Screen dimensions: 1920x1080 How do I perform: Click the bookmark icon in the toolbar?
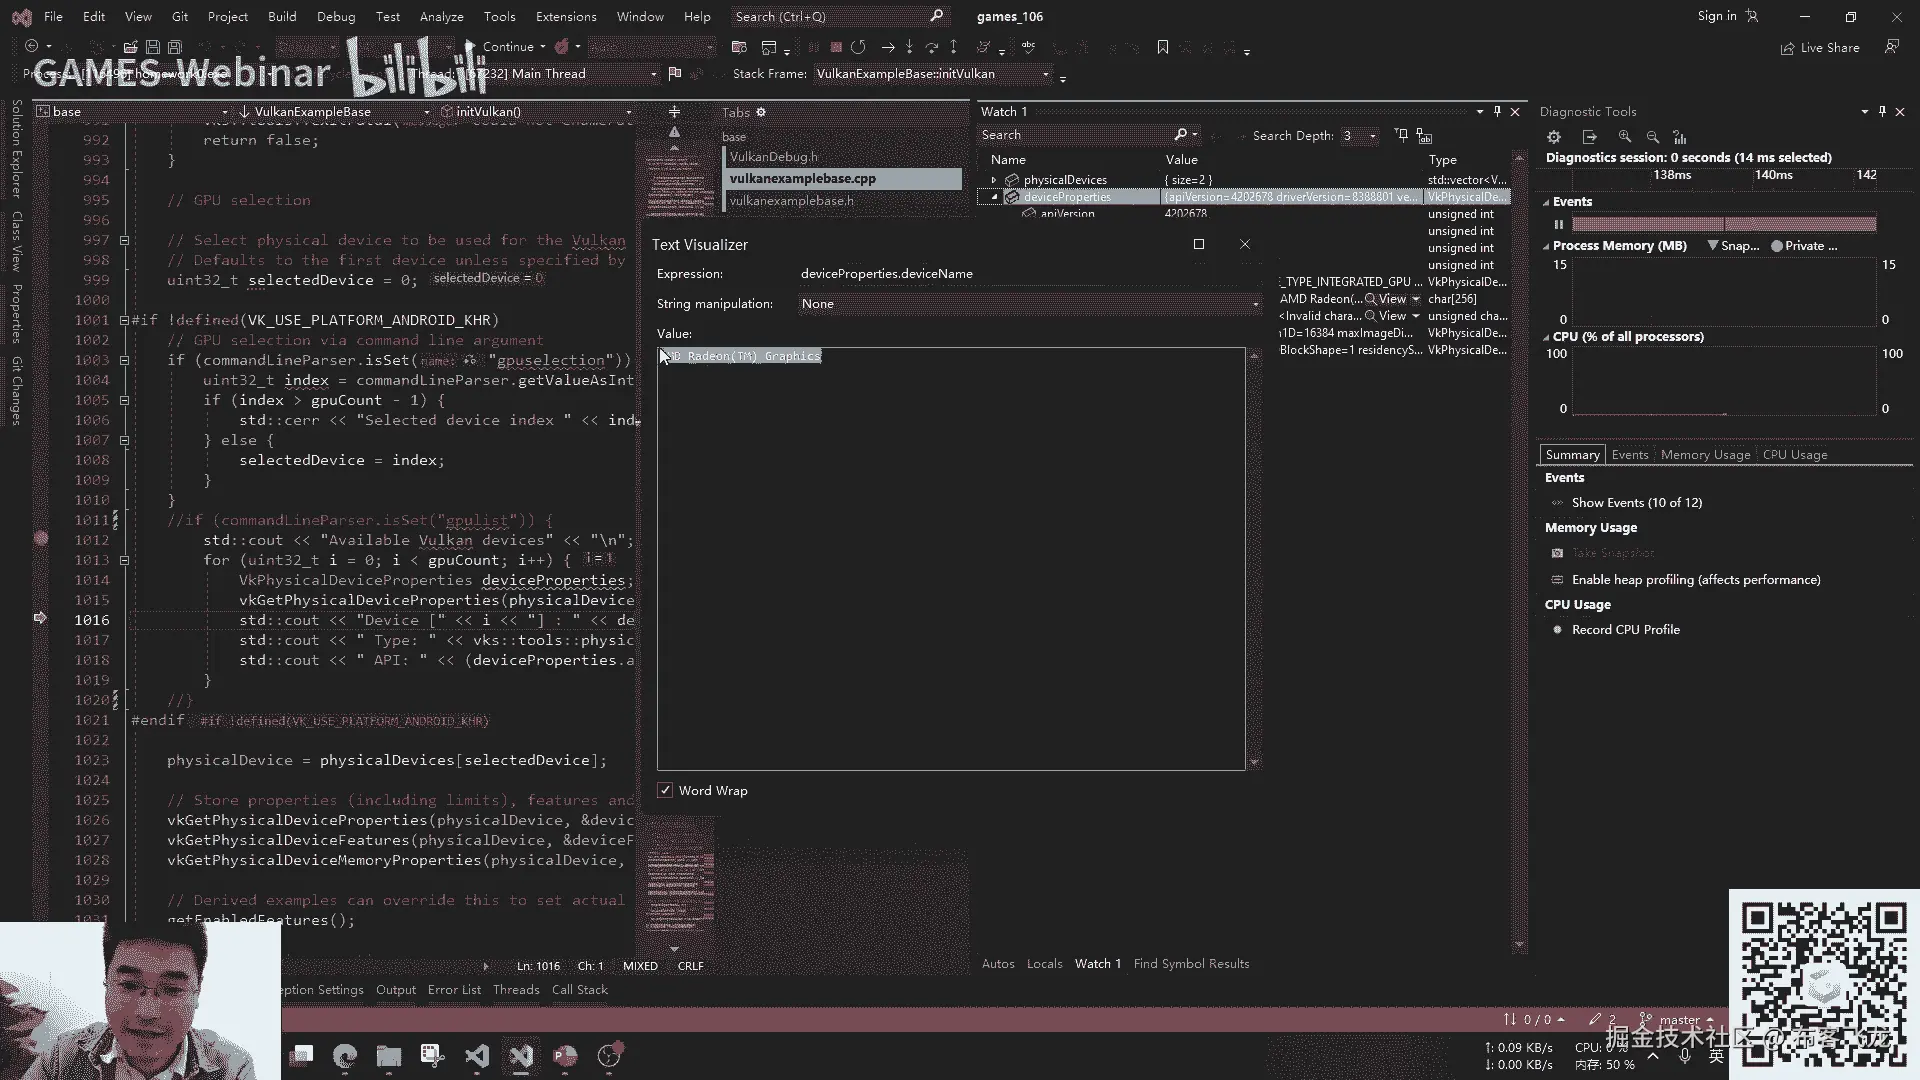click(x=1162, y=47)
